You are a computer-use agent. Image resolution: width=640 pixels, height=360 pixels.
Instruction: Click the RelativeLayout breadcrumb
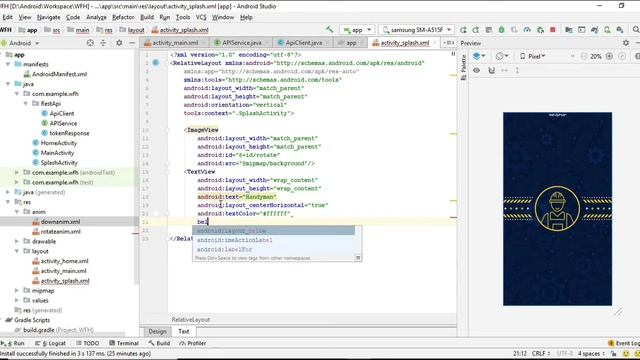[191, 320]
